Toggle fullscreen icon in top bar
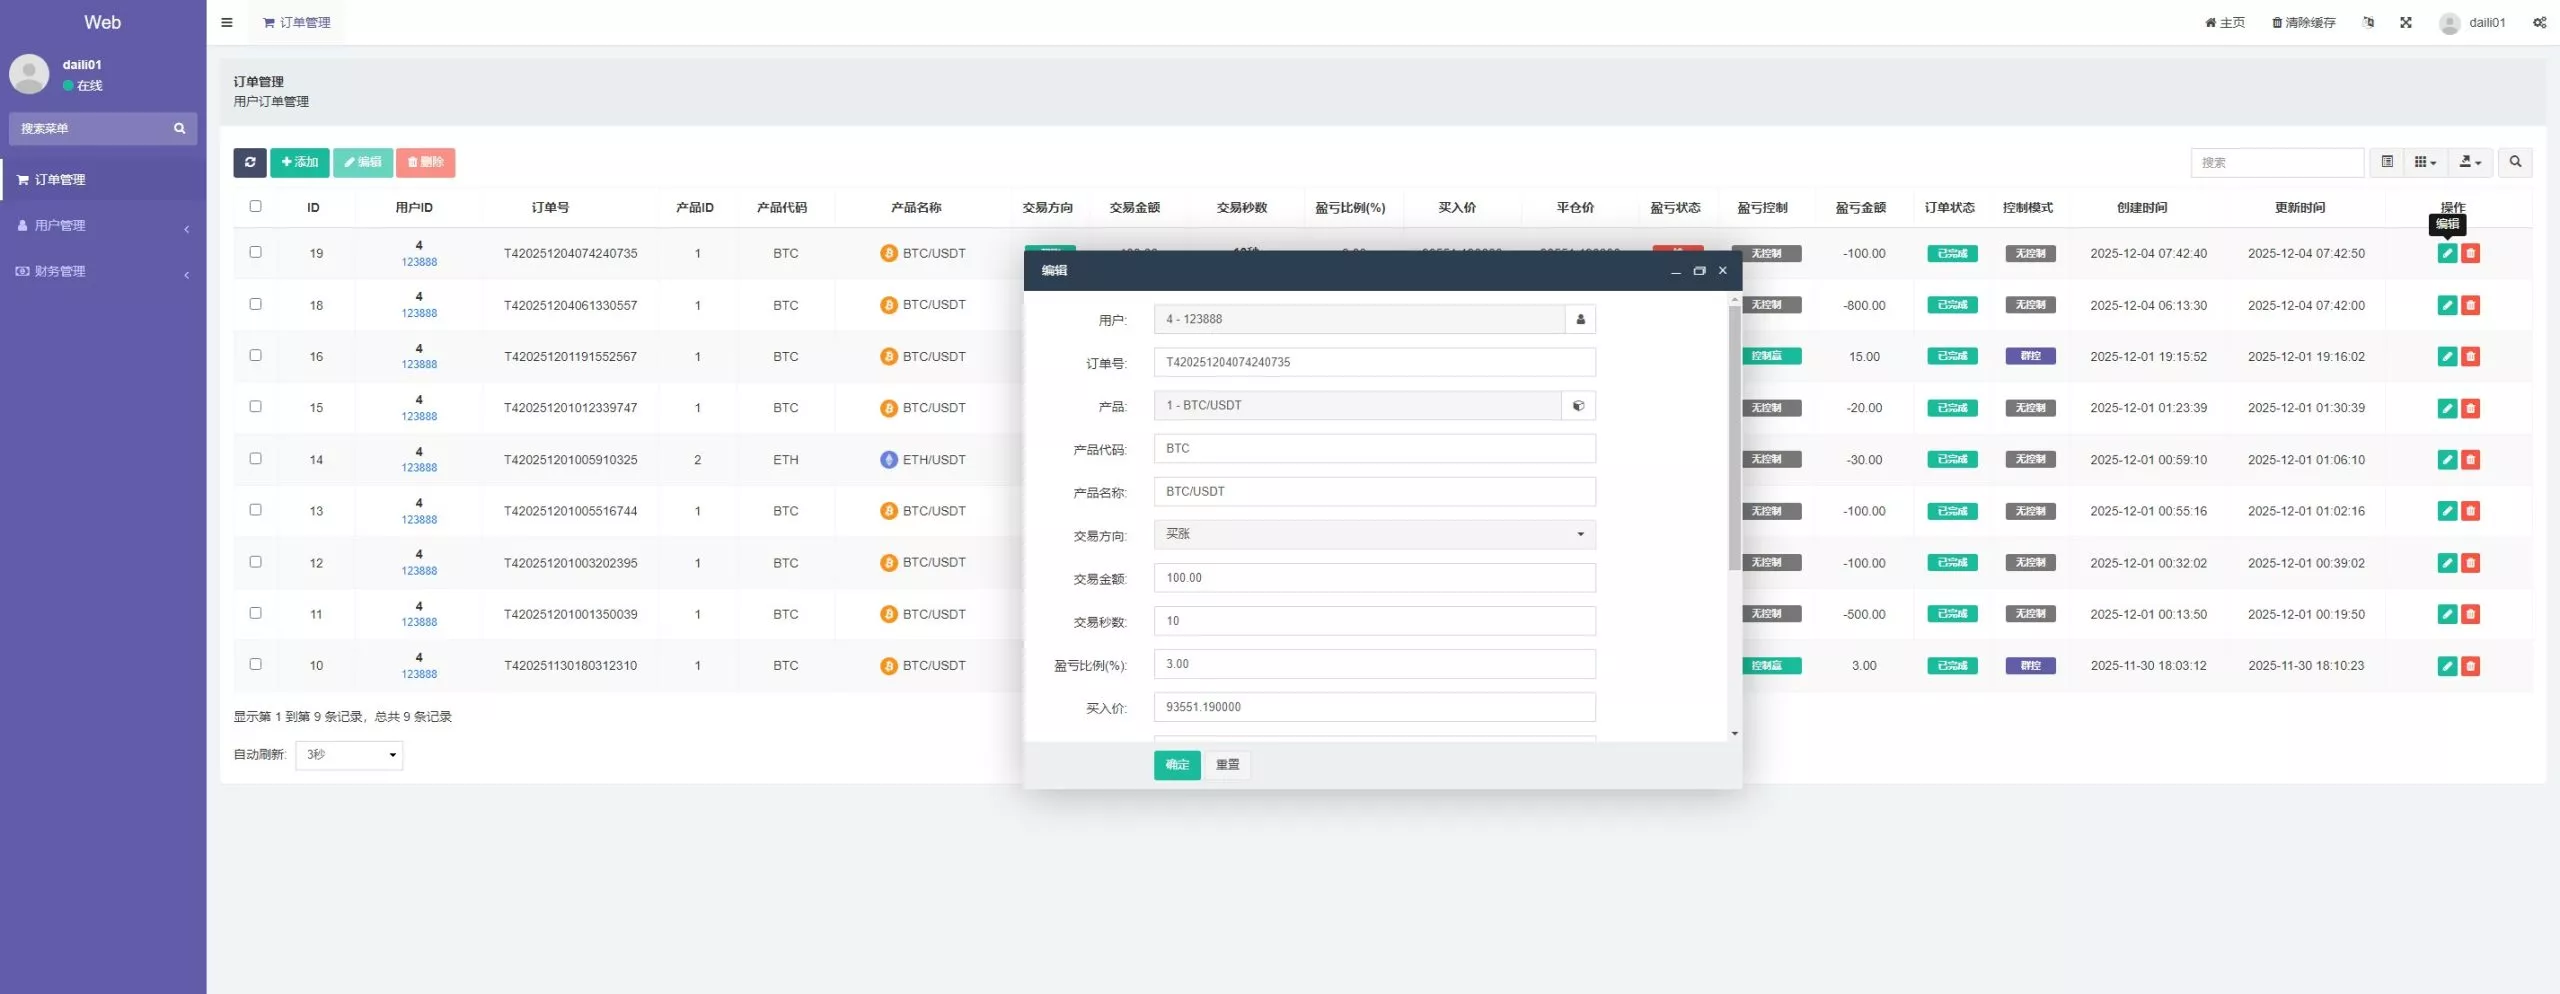 click(x=2405, y=22)
